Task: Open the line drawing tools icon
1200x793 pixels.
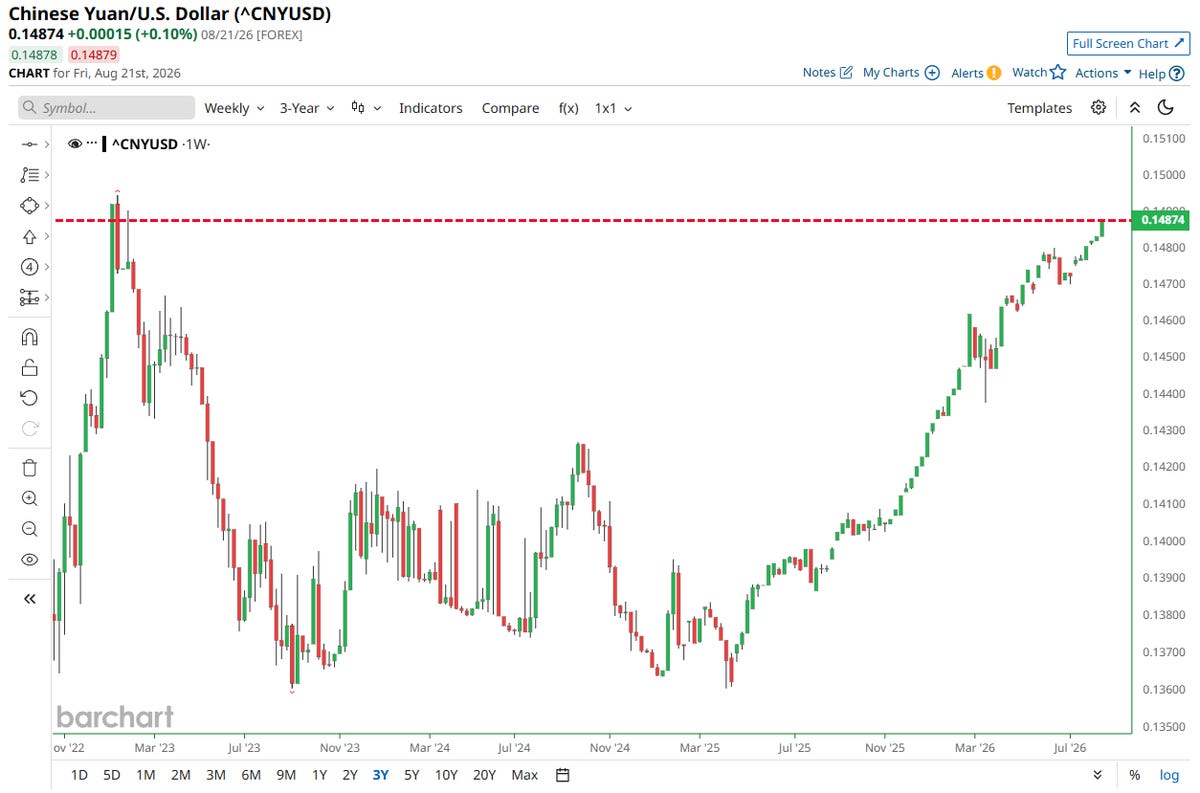Action: [29, 145]
